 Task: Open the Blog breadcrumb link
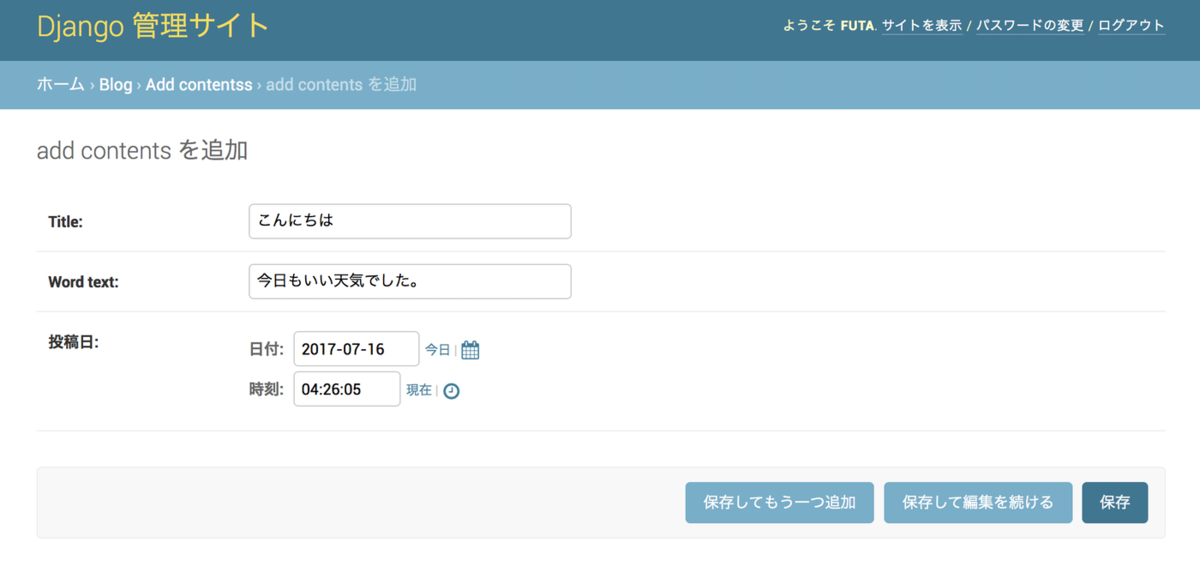116,85
